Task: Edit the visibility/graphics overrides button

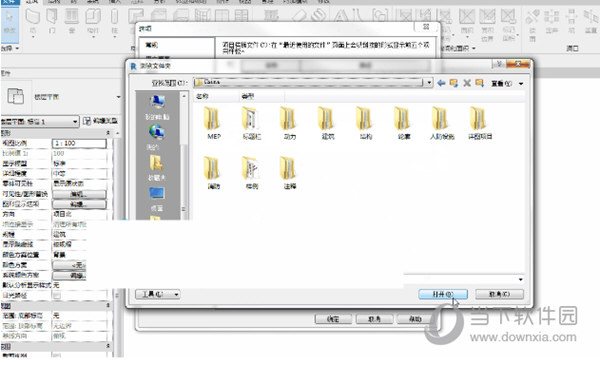Action: click(x=79, y=194)
